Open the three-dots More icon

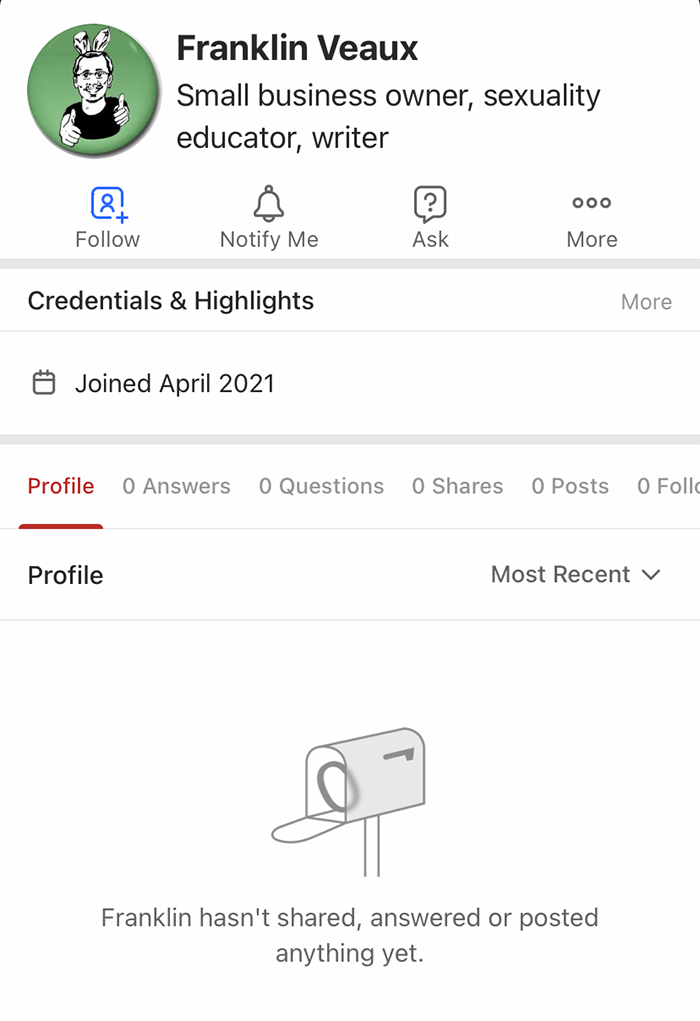[591, 203]
